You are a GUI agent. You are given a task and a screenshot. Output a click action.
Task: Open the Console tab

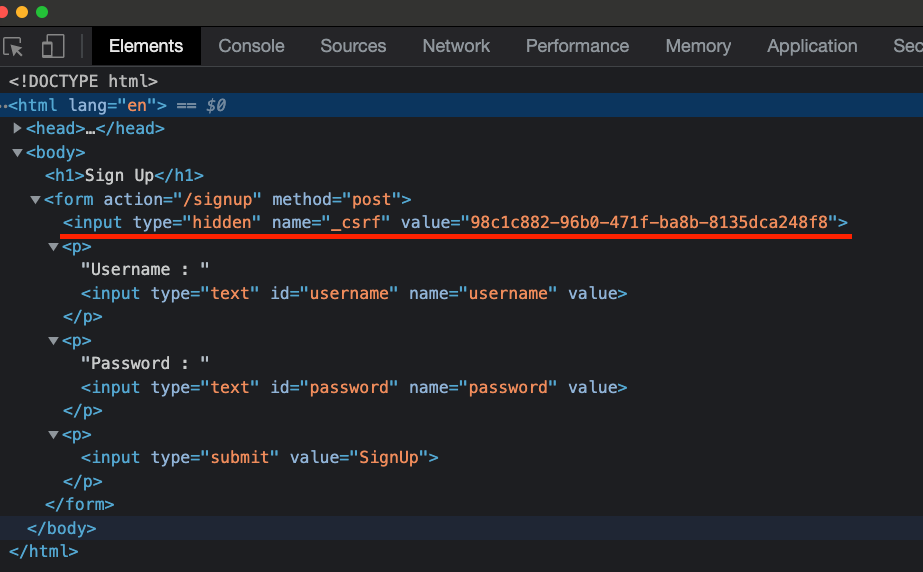[251, 46]
